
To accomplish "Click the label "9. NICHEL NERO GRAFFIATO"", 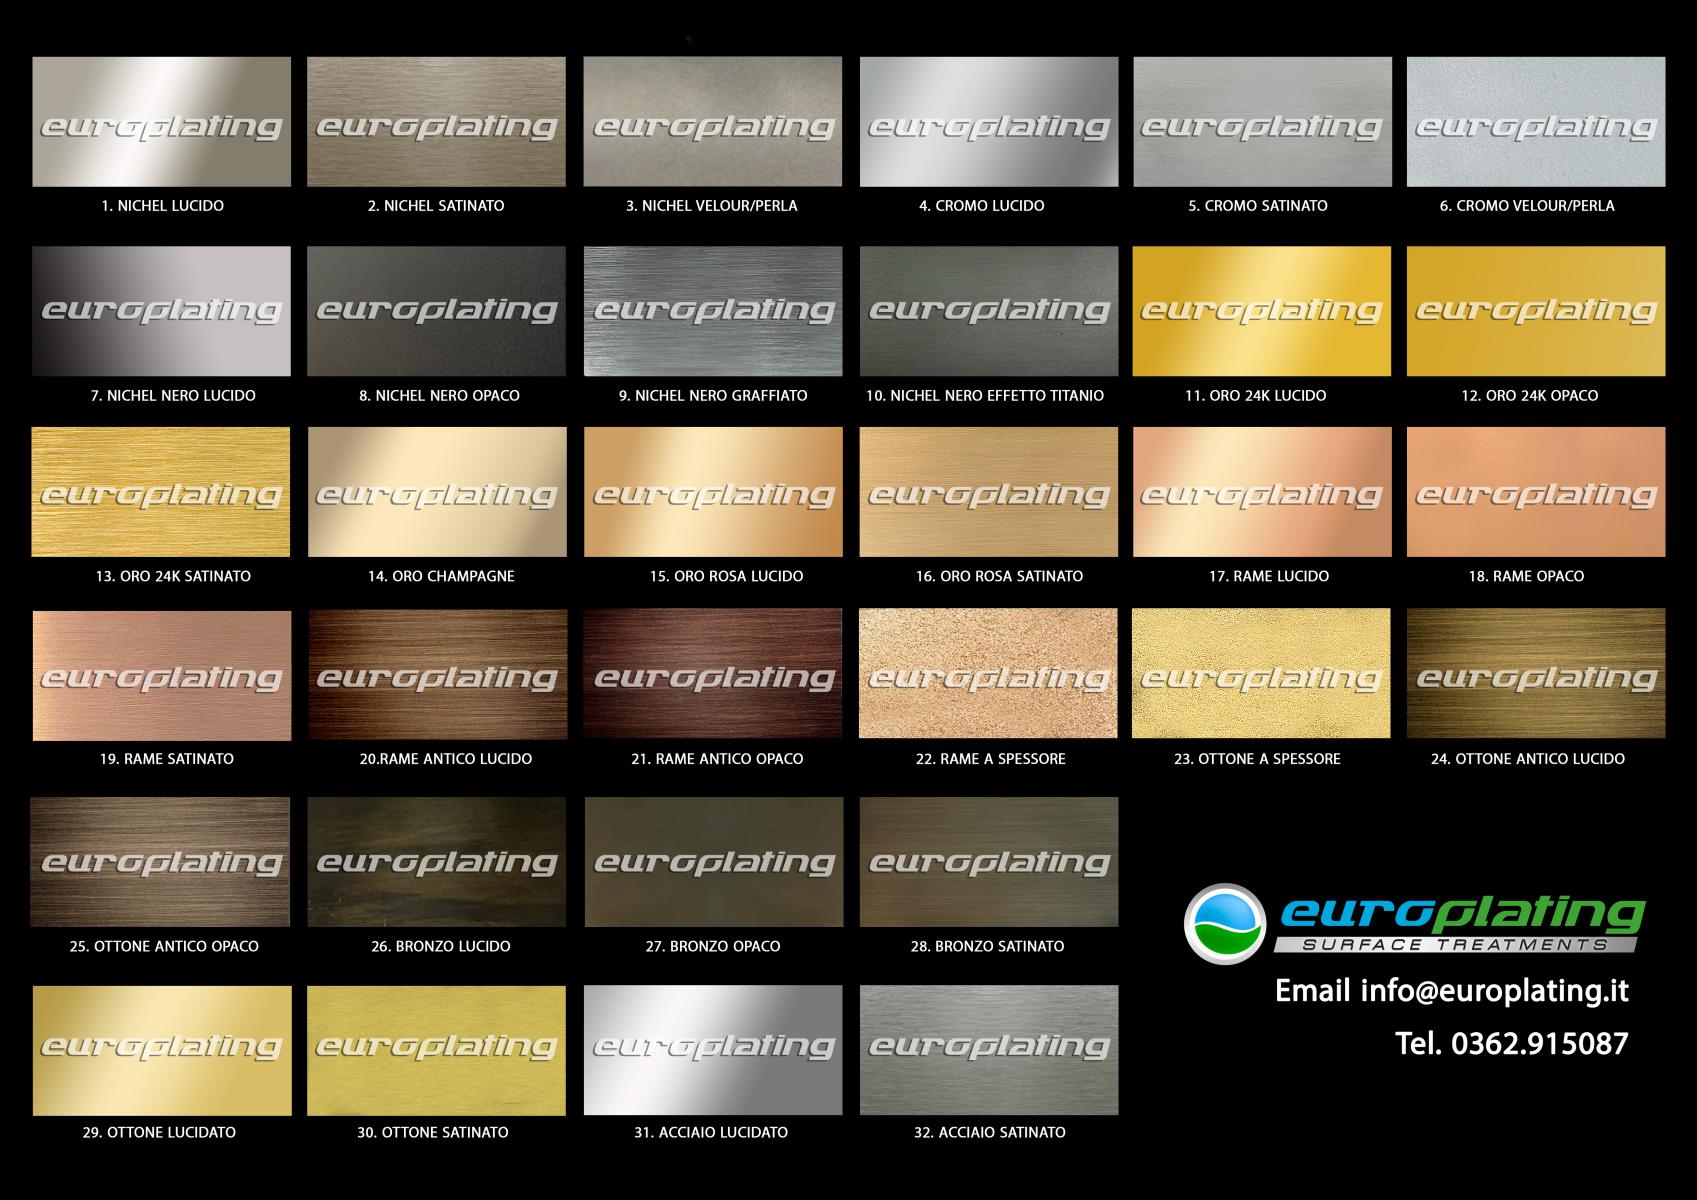I will [713, 396].
